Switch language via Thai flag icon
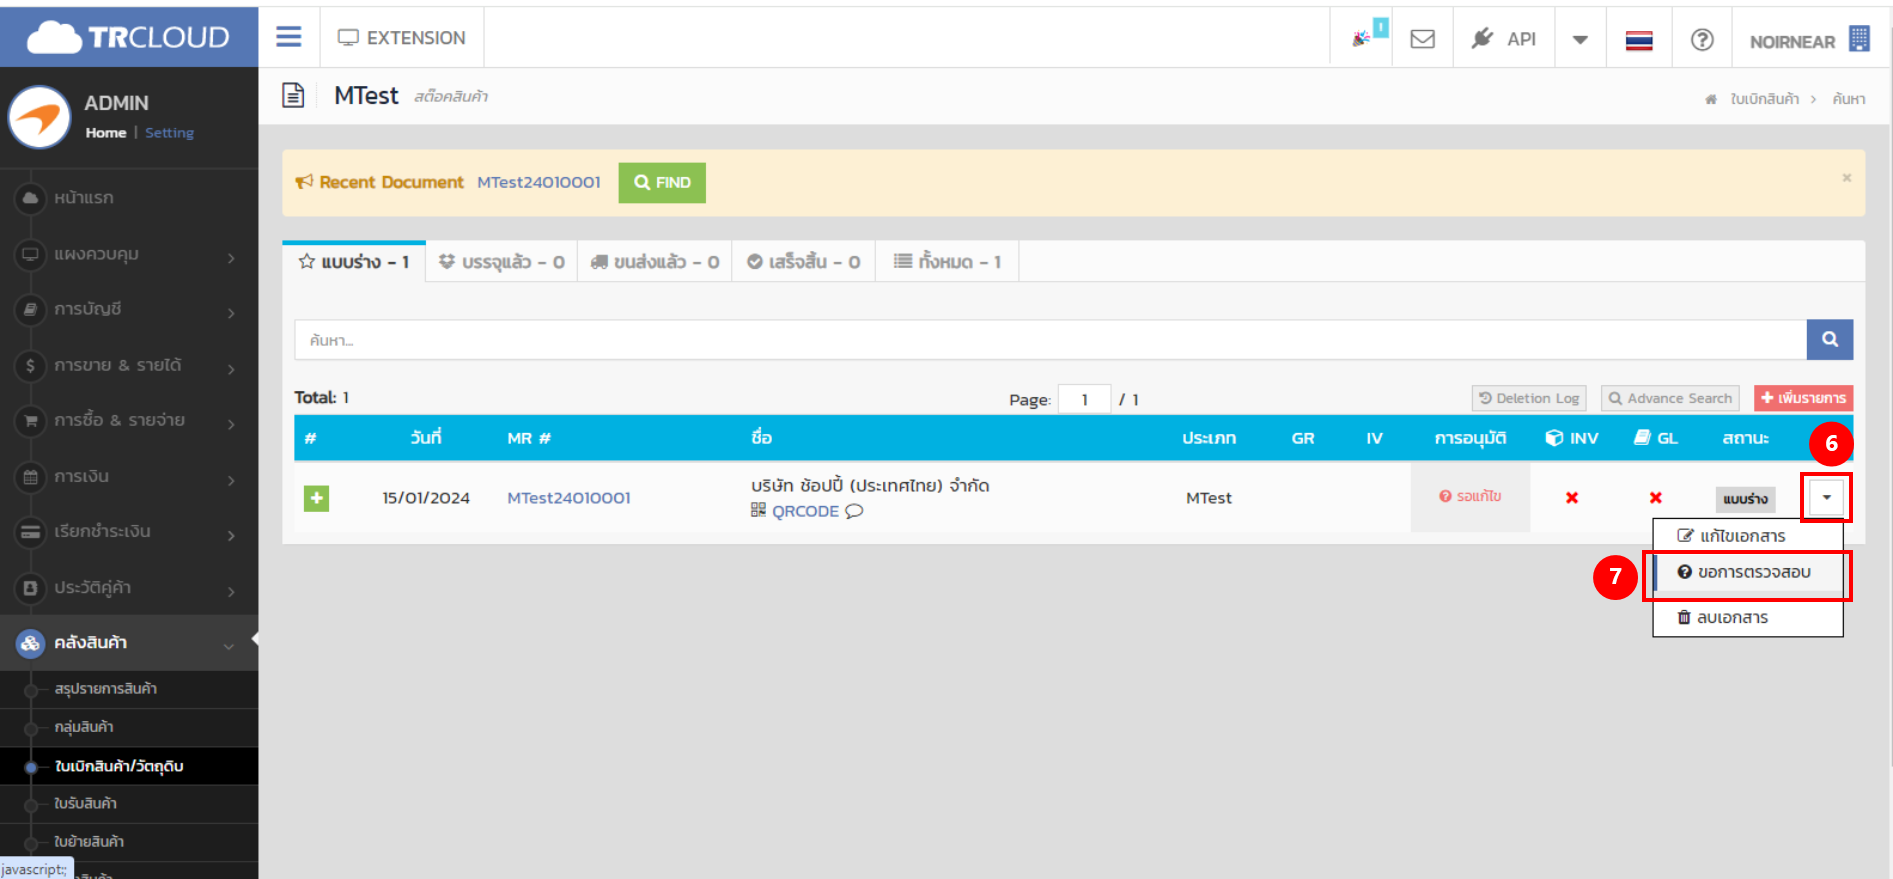Image resolution: width=1893 pixels, height=879 pixels. (1639, 40)
